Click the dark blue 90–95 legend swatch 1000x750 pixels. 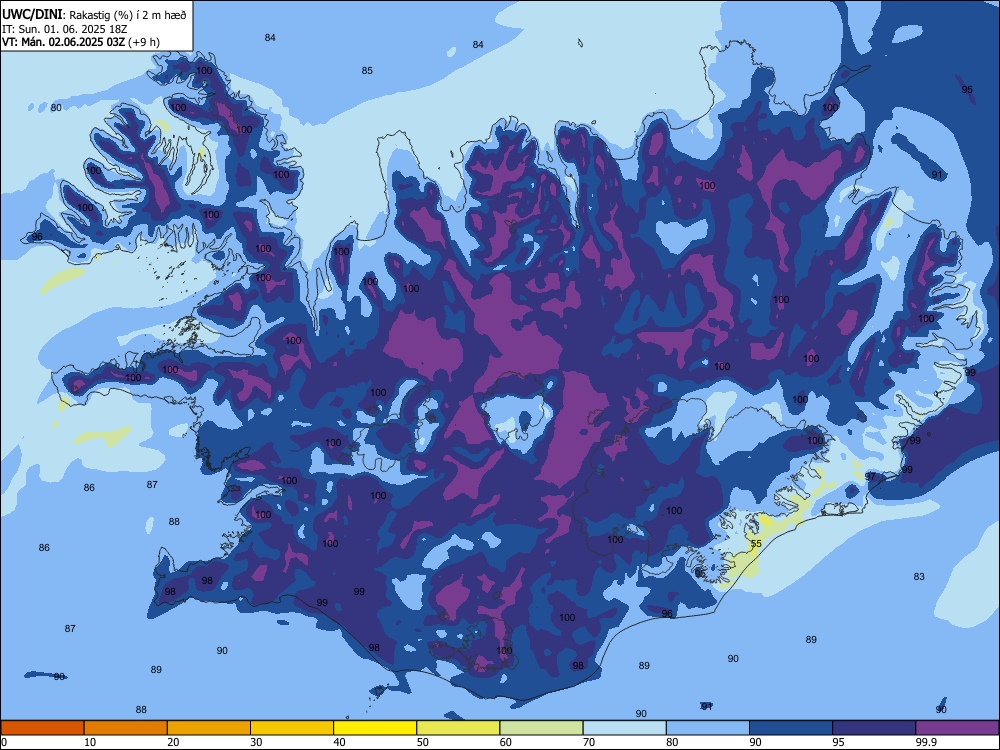point(791,728)
